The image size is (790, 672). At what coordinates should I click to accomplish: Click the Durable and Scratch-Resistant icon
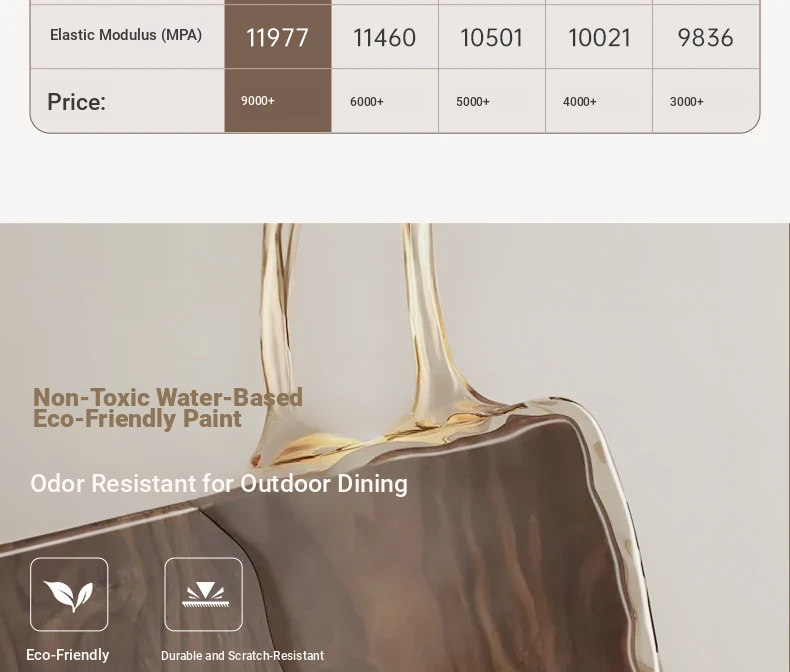pyautogui.click(x=204, y=595)
